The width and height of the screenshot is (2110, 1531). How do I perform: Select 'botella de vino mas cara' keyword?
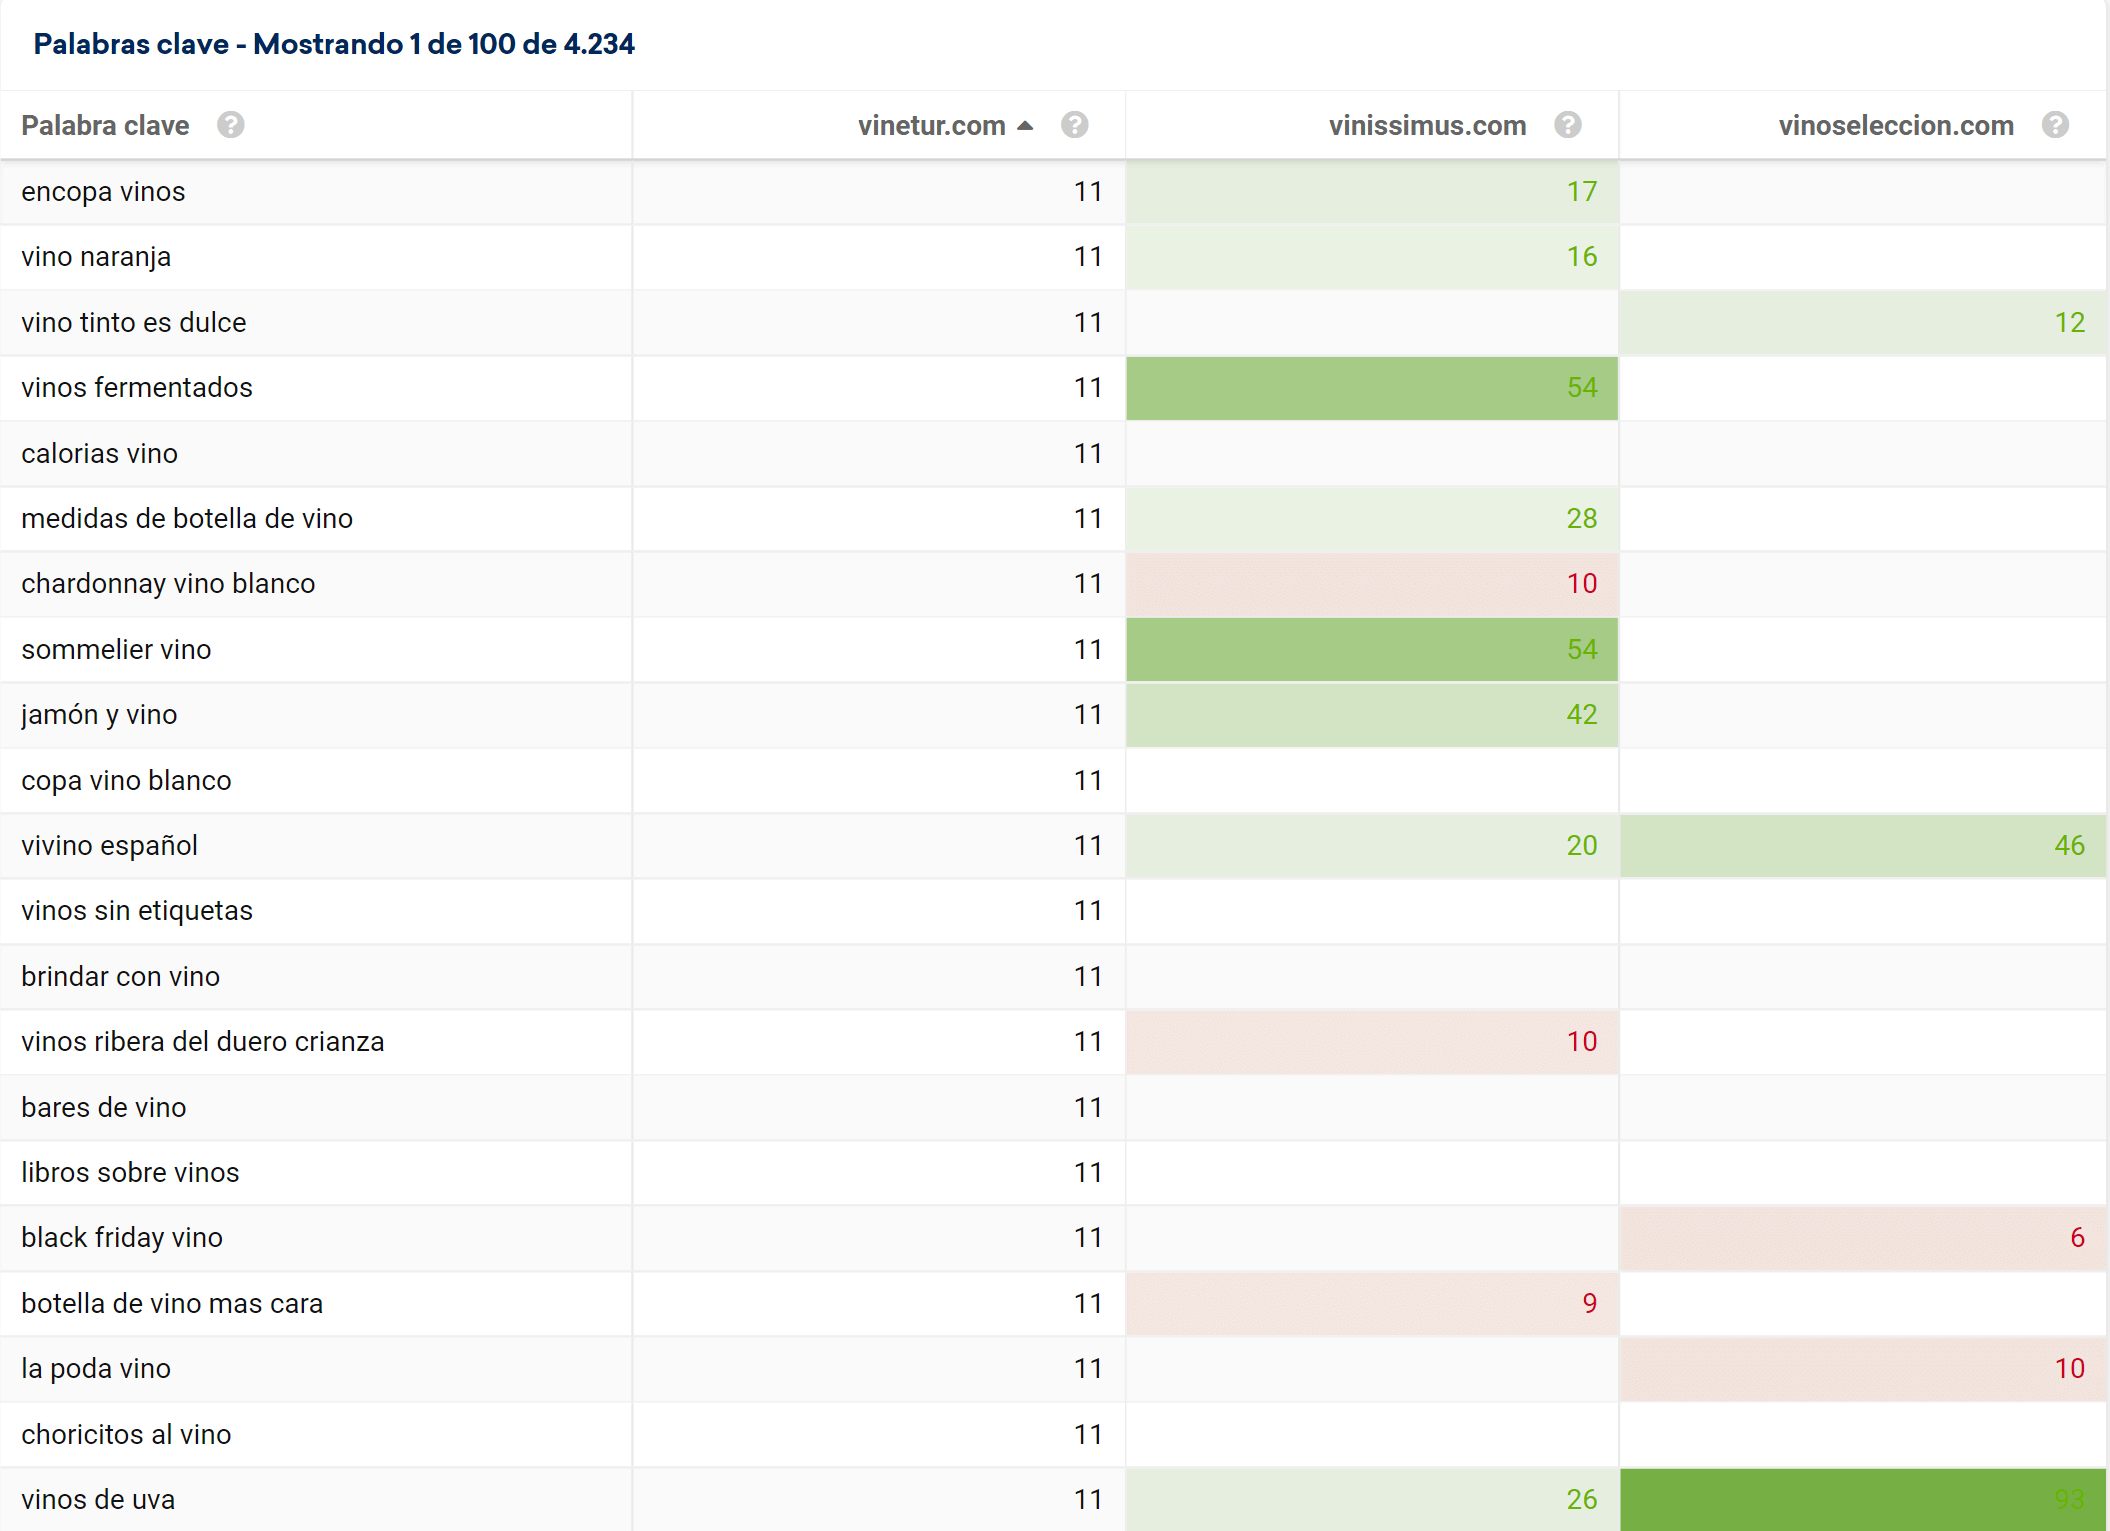172,1304
